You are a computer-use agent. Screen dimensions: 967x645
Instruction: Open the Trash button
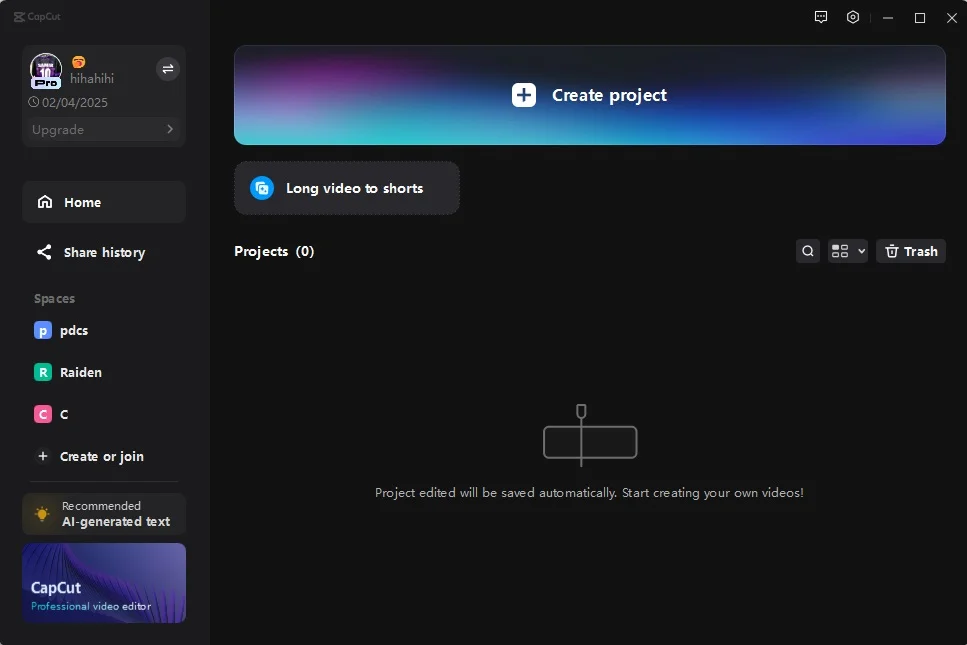(911, 251)
